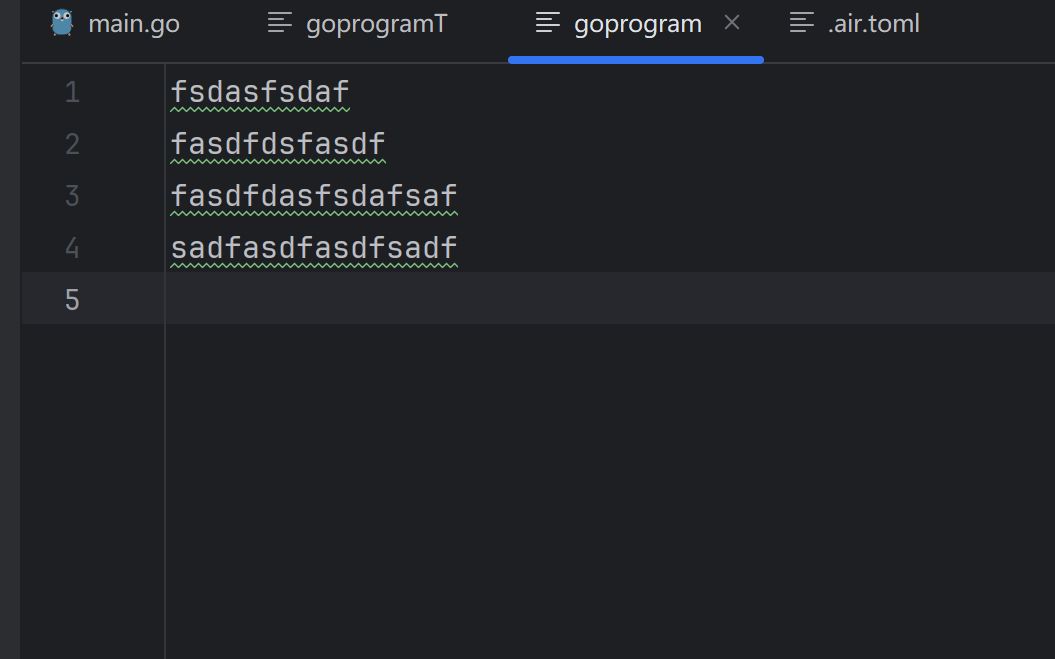Click the empty highlighted line 5 in the editor
Image resolution: width=1055 pixels, height=659 pixels.
(x=600, y=299)
